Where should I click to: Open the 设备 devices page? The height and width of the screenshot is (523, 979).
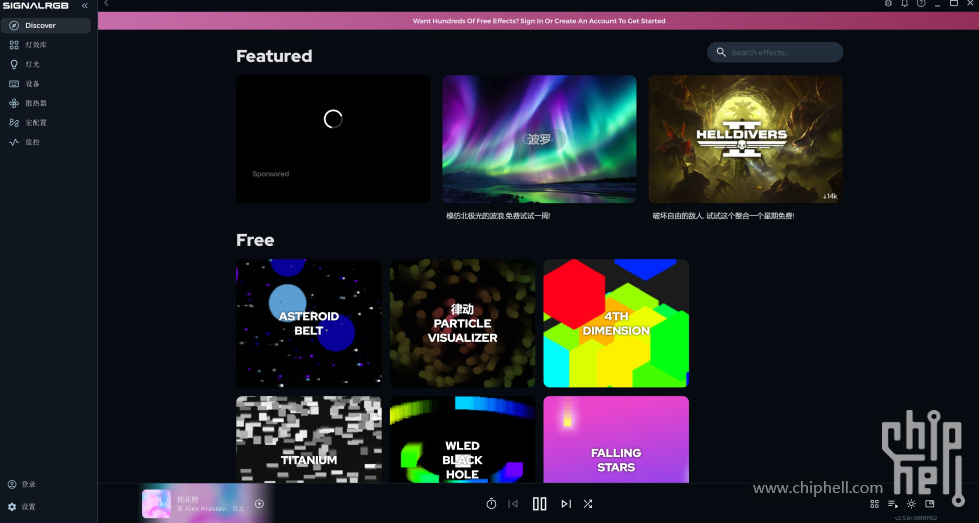point(46,84)
